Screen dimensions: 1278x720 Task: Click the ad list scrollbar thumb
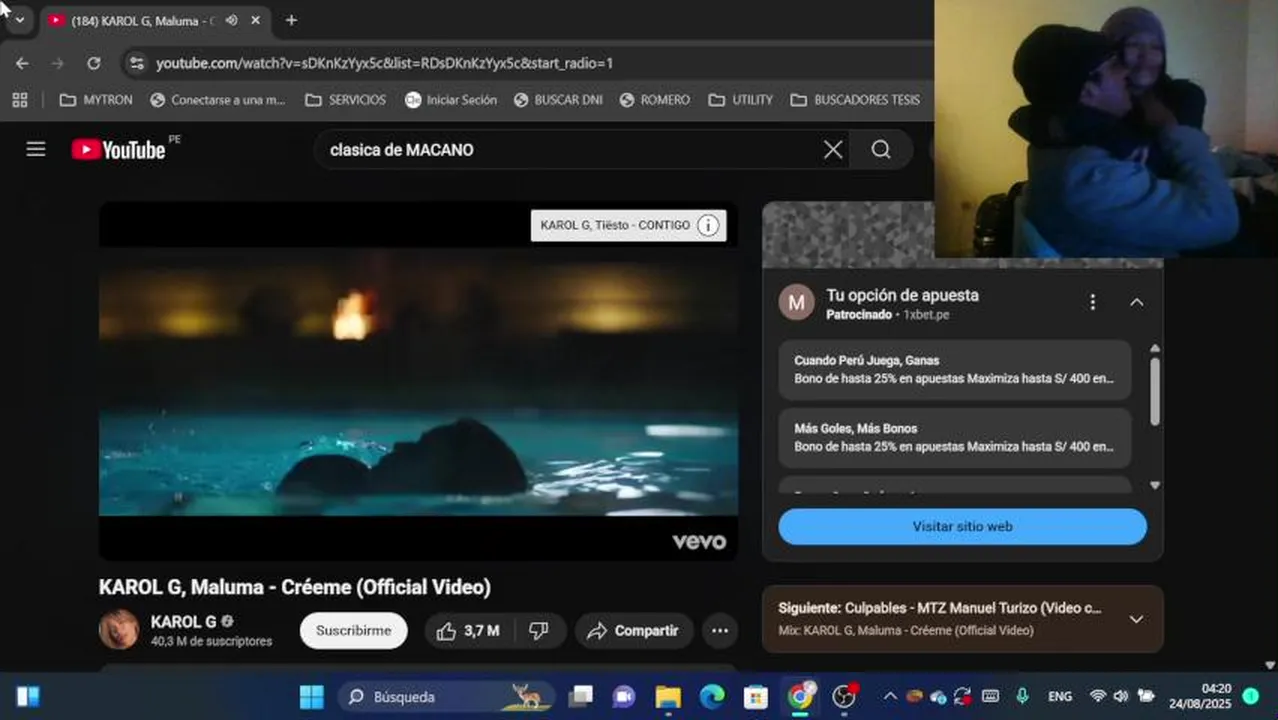[x=1155, y=390]
